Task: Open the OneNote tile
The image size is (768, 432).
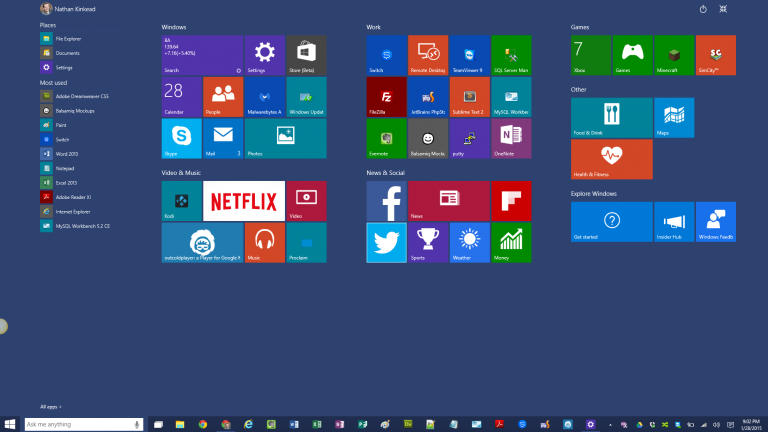Action: pos(511,139)
